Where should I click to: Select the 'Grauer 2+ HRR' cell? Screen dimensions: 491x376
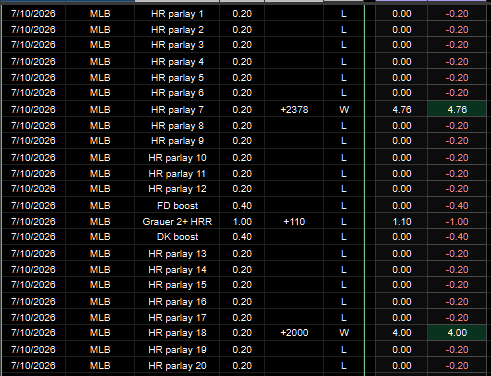point(177,222)
